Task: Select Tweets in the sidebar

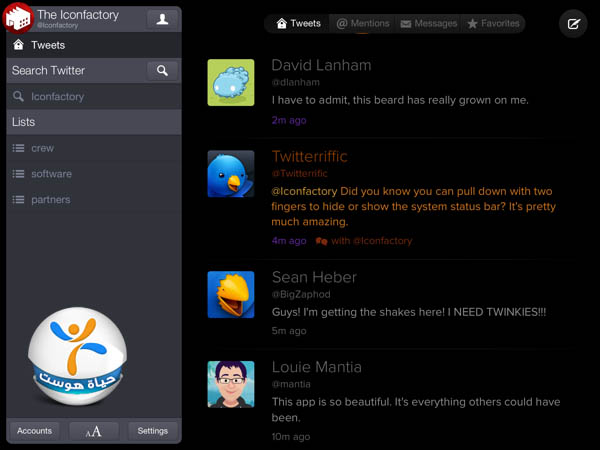Action: coord(94,45)
